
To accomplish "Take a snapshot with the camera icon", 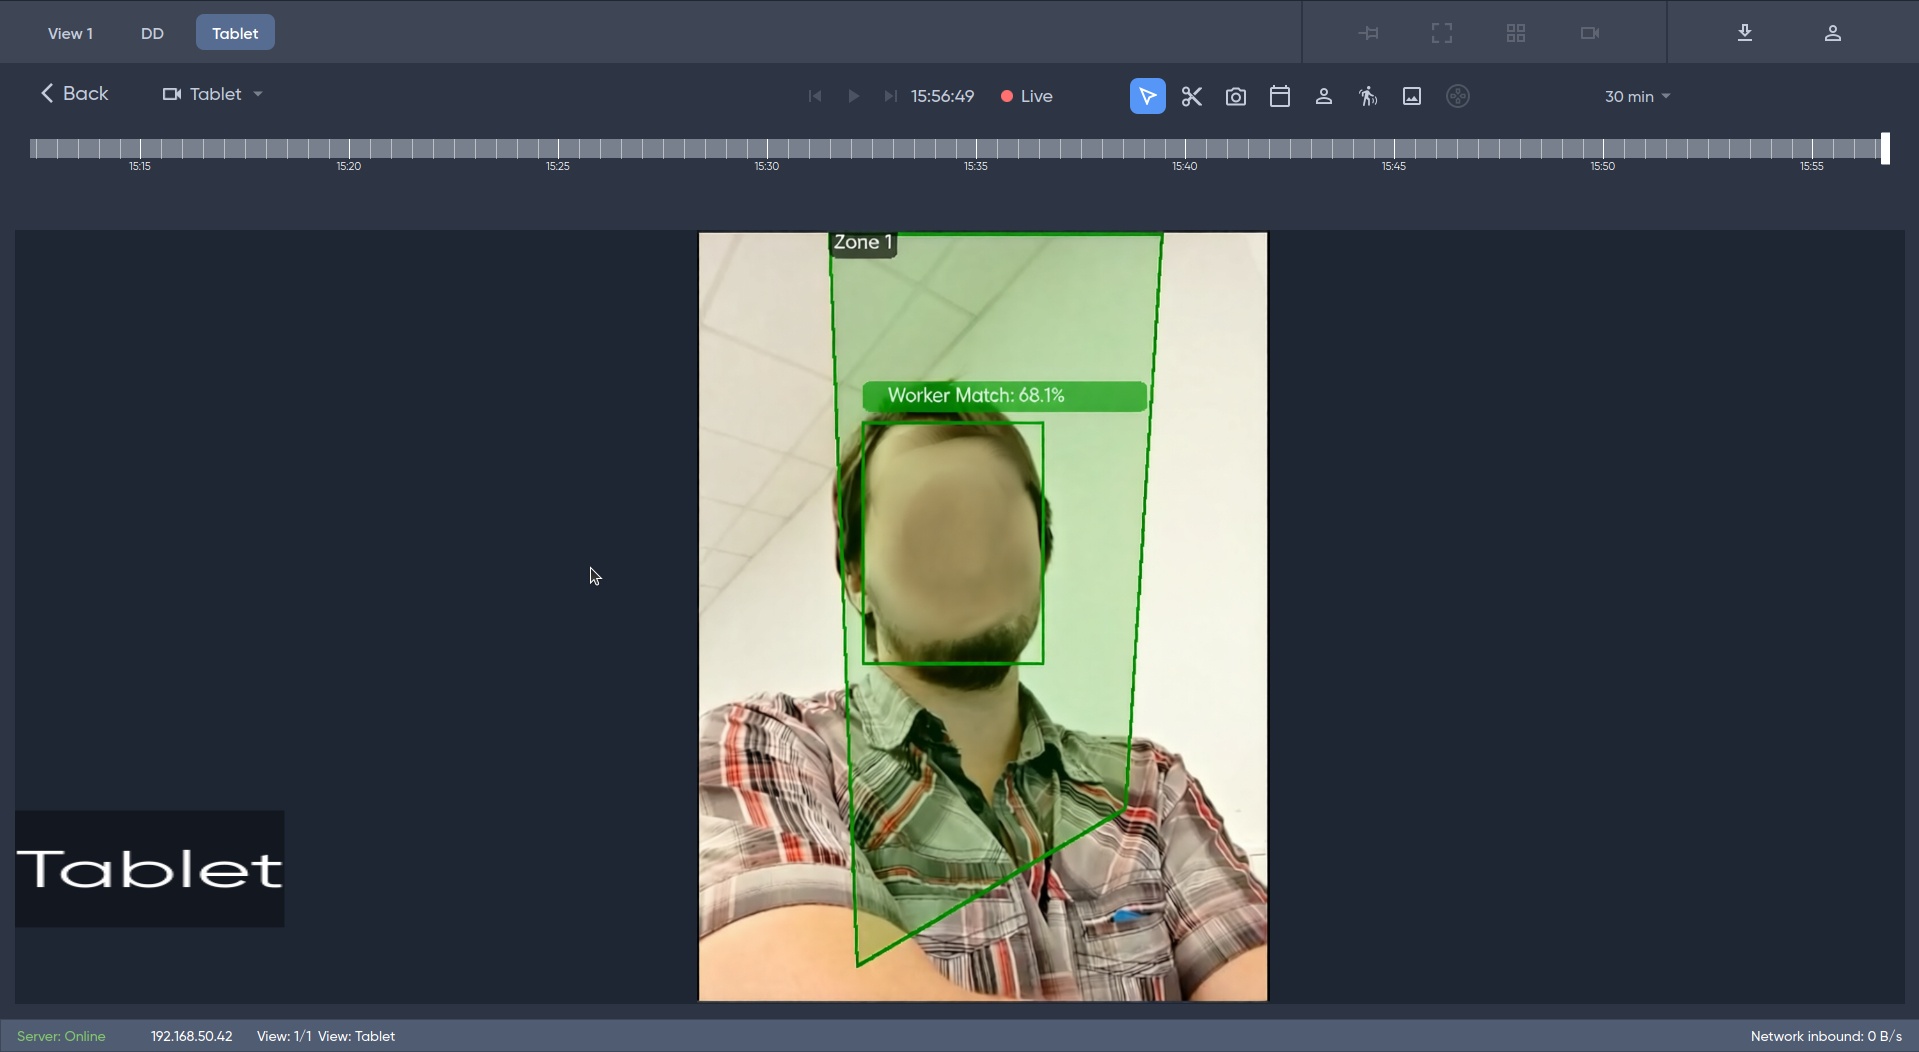I will (x=1235, y=96).
